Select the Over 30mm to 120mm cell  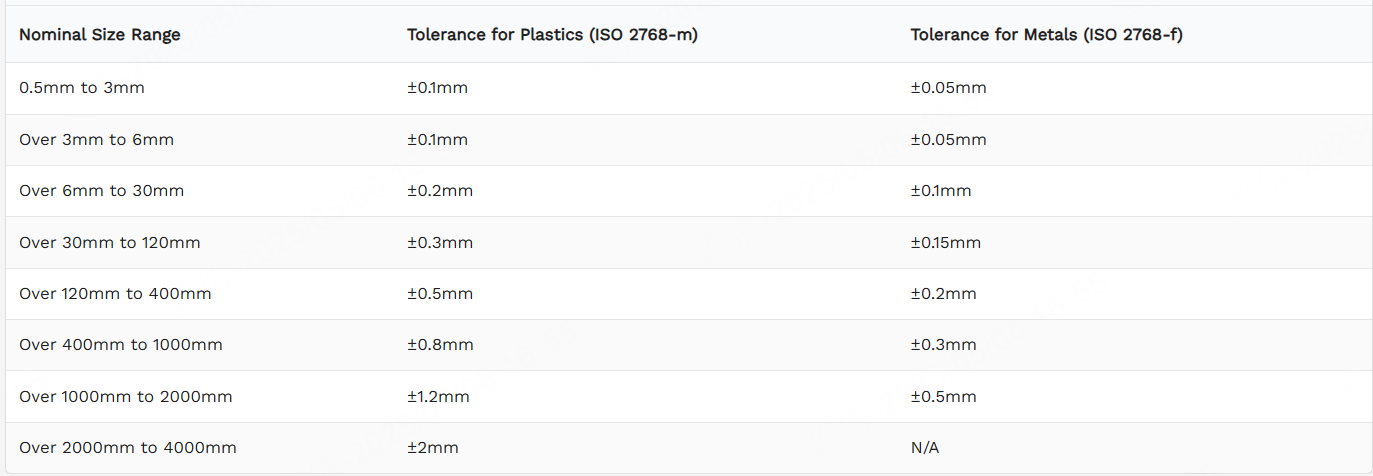tap(110, 243)
